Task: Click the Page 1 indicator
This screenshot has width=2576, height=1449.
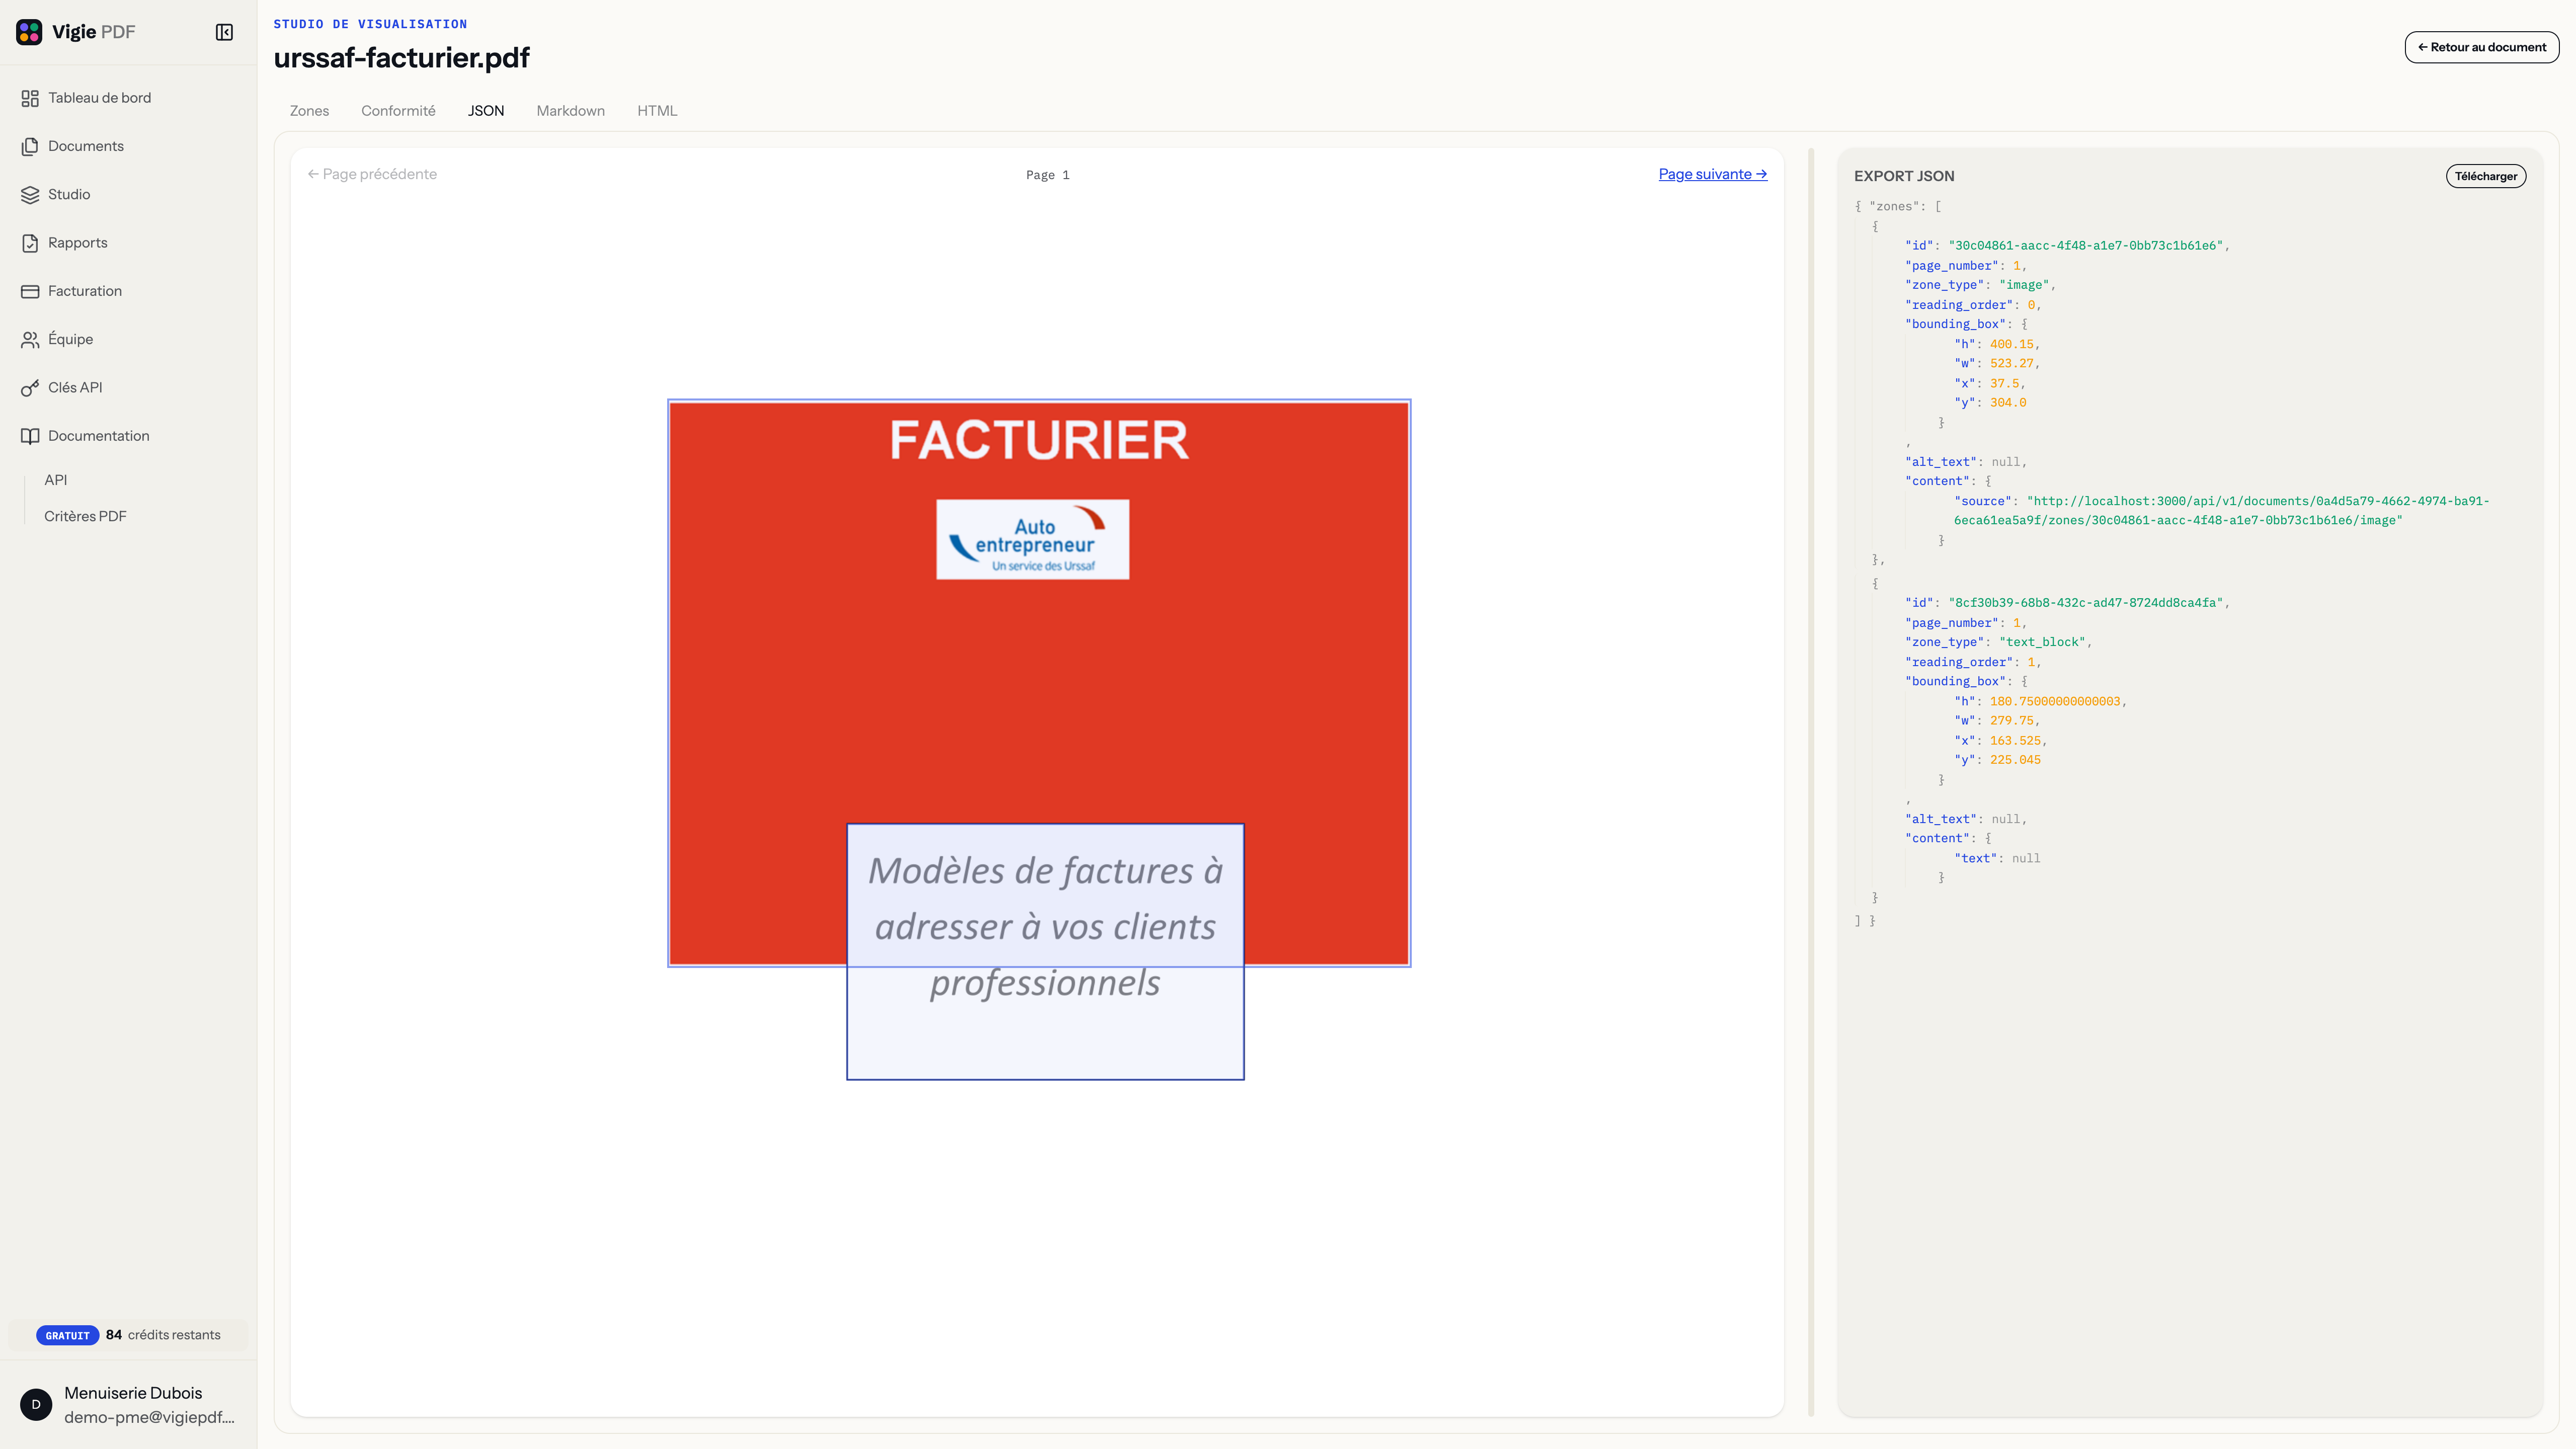Action: [1047, 175]
